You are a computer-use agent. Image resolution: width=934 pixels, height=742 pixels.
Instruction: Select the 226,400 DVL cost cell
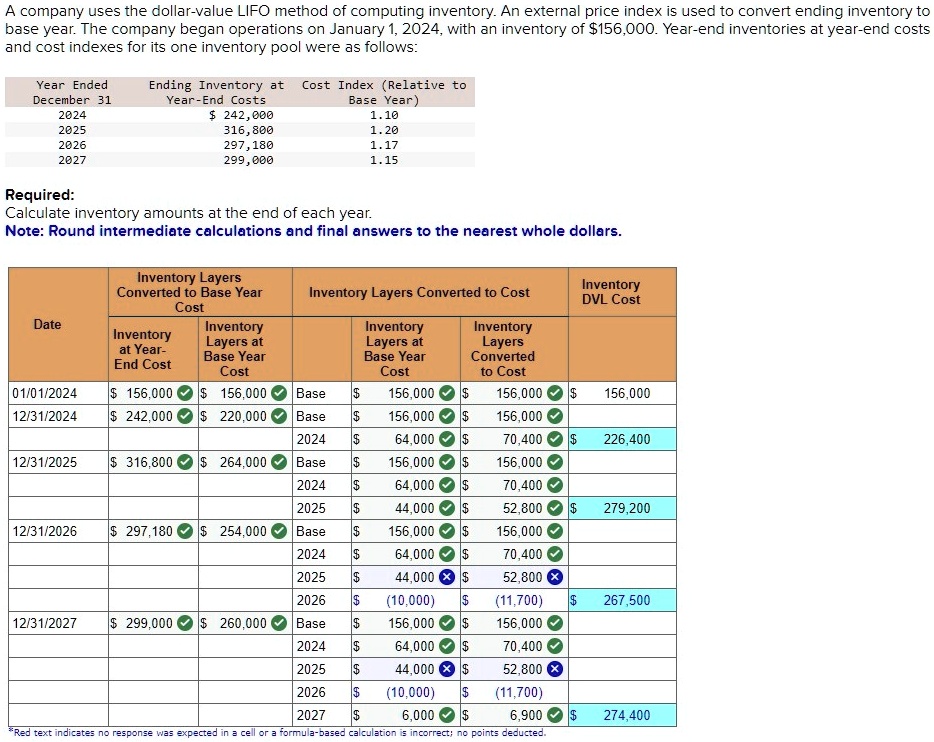click(622, 439)
